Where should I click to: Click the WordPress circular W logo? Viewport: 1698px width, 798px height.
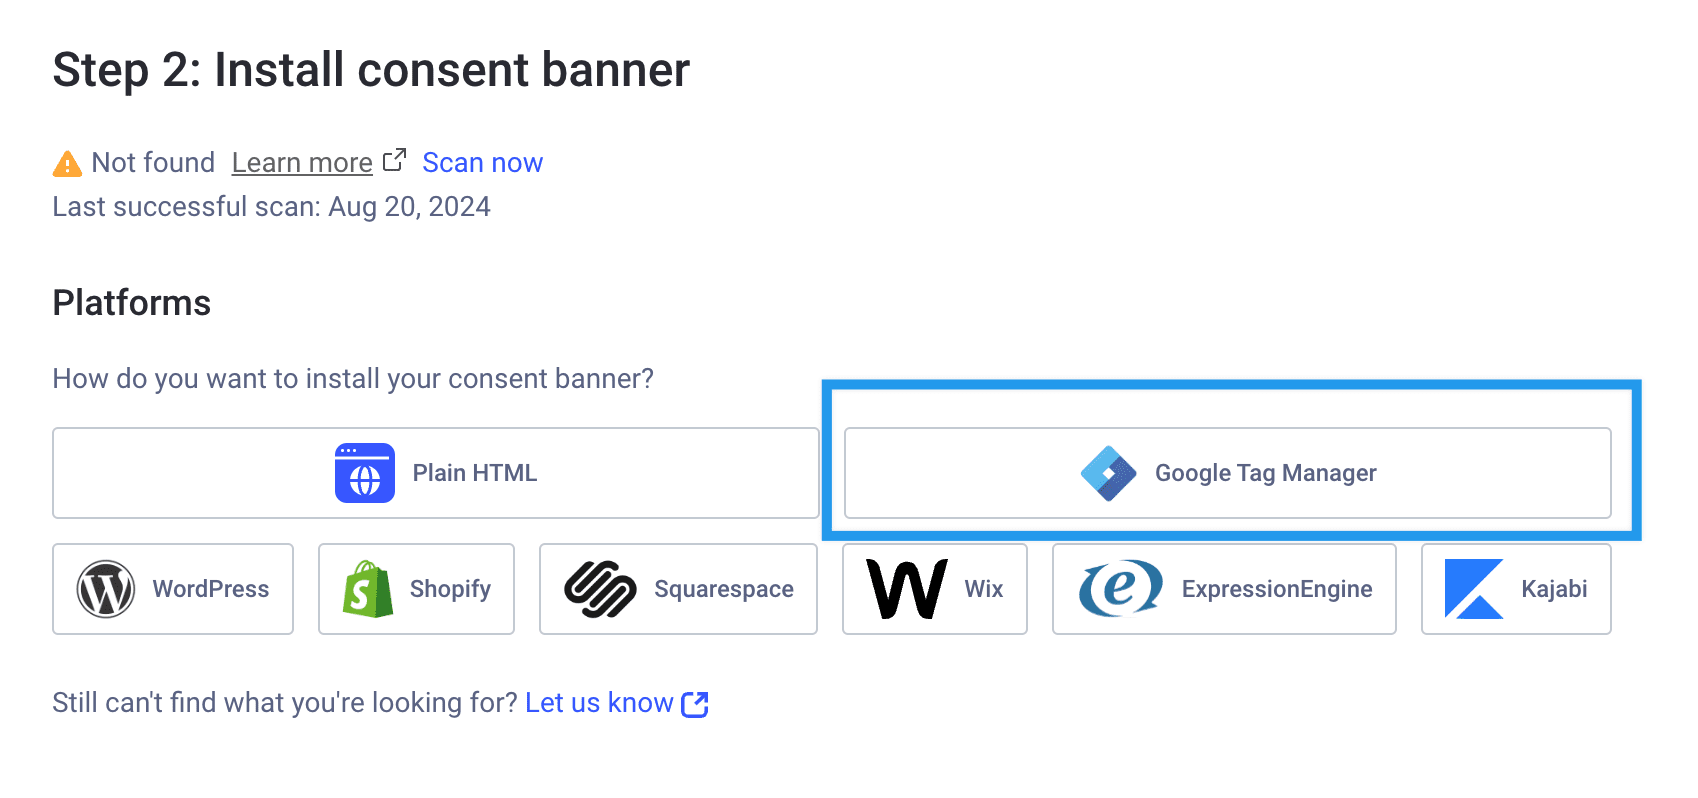(x=106, y=589)
